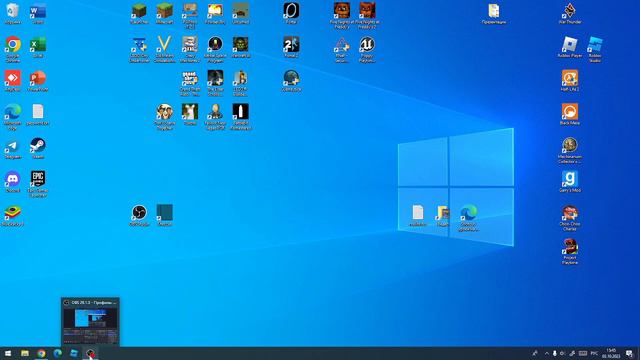Select the Excel desktop shortcut

(38, 47)
